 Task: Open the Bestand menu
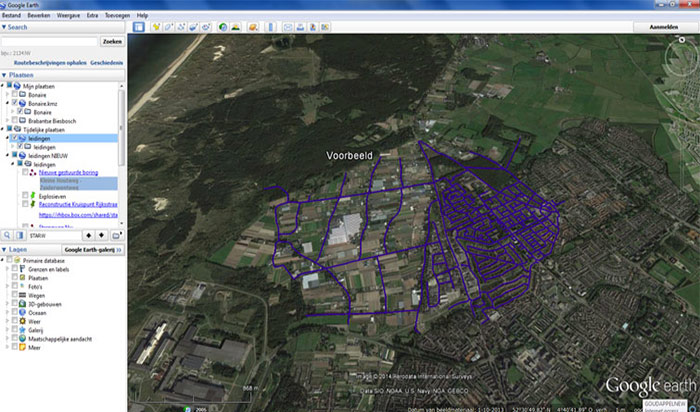pyautogui.click(x=11, y=15)
